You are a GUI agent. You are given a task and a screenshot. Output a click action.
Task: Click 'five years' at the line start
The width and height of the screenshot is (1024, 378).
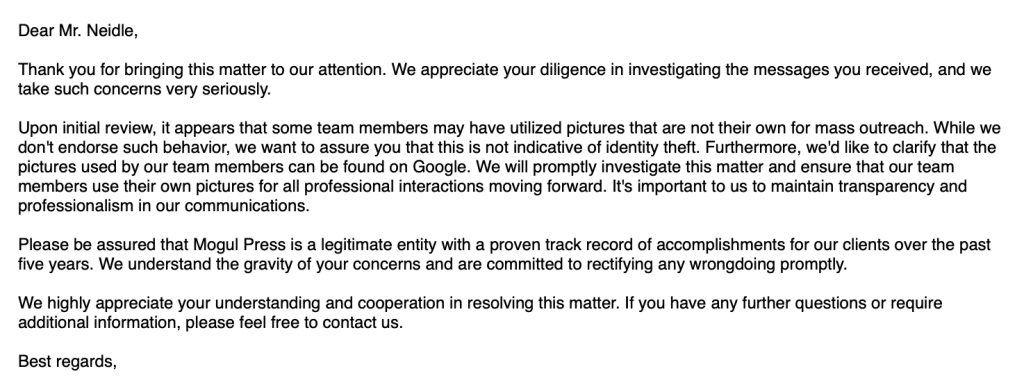[x=55, y=264]
